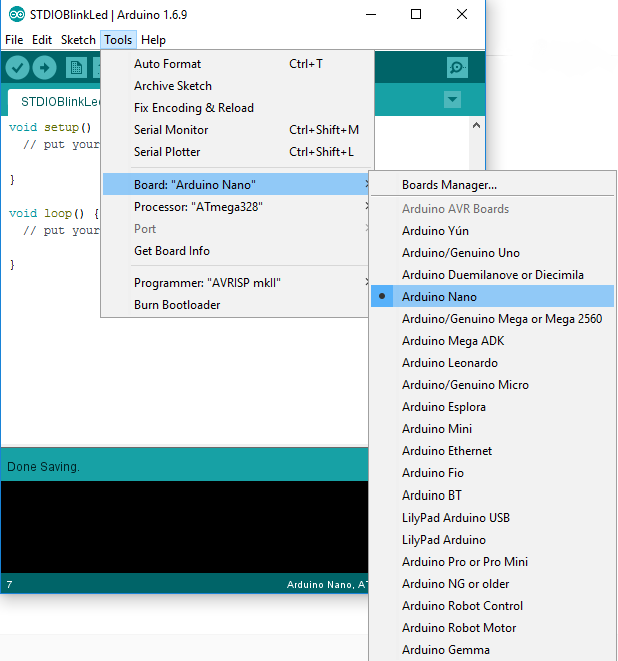Select Arduino BT board
This screenshot has height=661, width=618.
click(x=492, y=495)
